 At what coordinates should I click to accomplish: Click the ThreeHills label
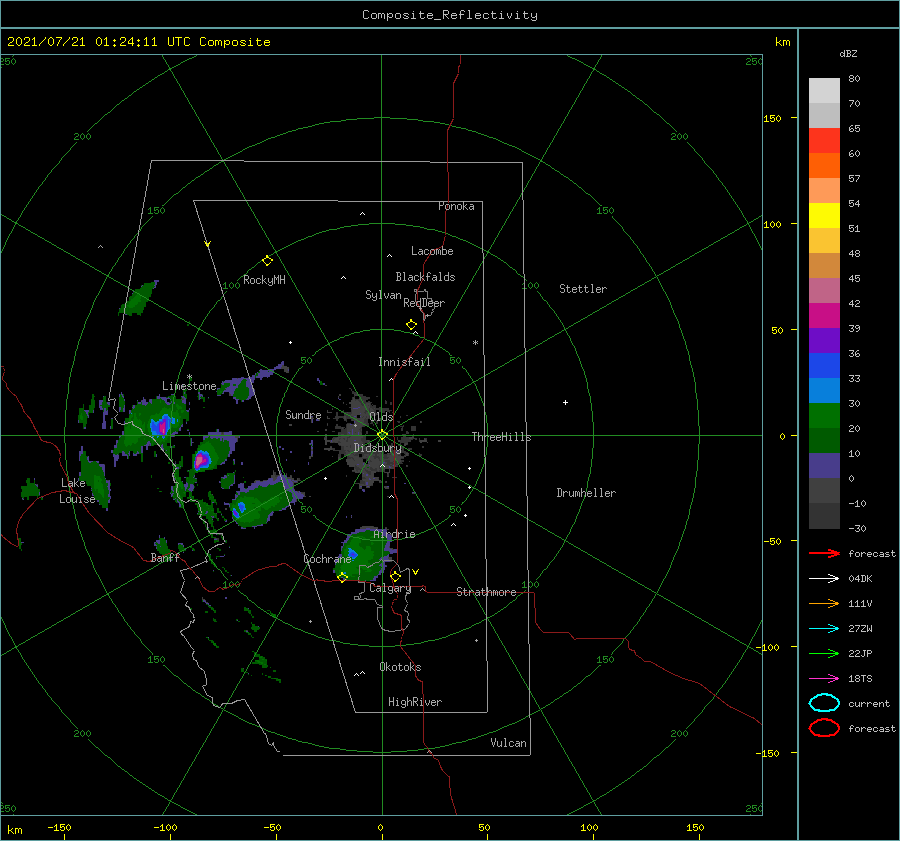(501, 437)
